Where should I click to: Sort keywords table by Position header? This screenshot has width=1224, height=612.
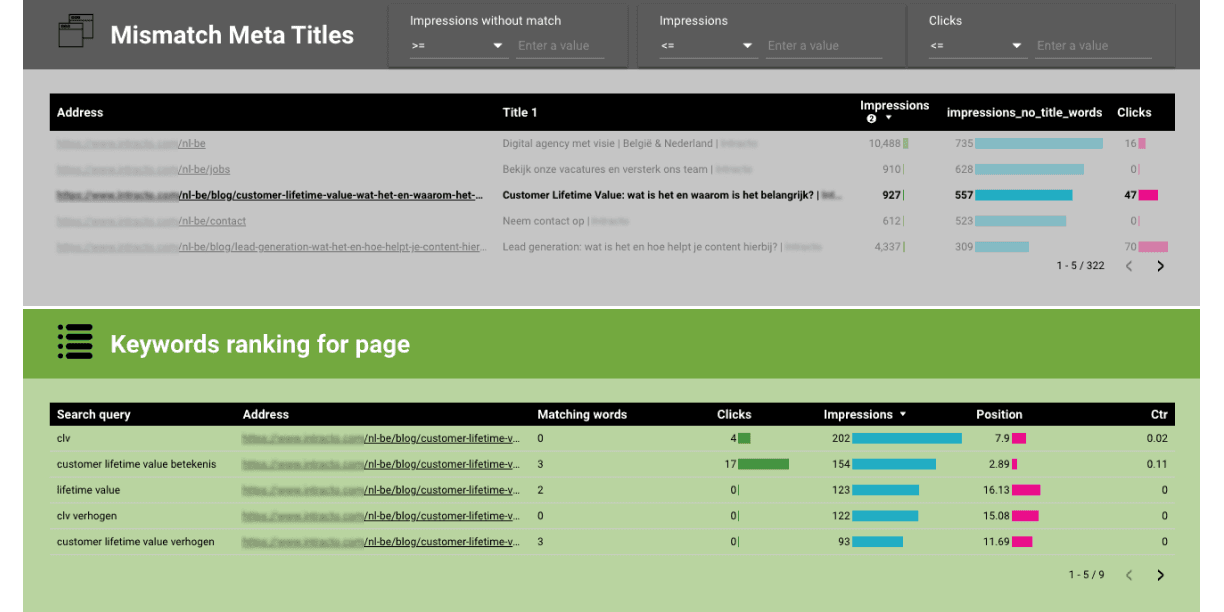(x=999, y=415)
